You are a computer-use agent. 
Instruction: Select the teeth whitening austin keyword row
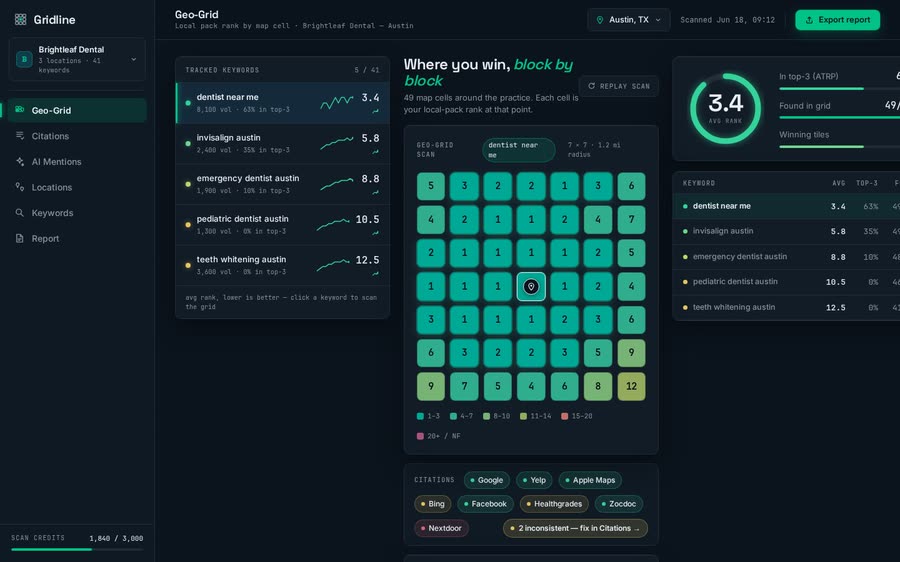282,265
